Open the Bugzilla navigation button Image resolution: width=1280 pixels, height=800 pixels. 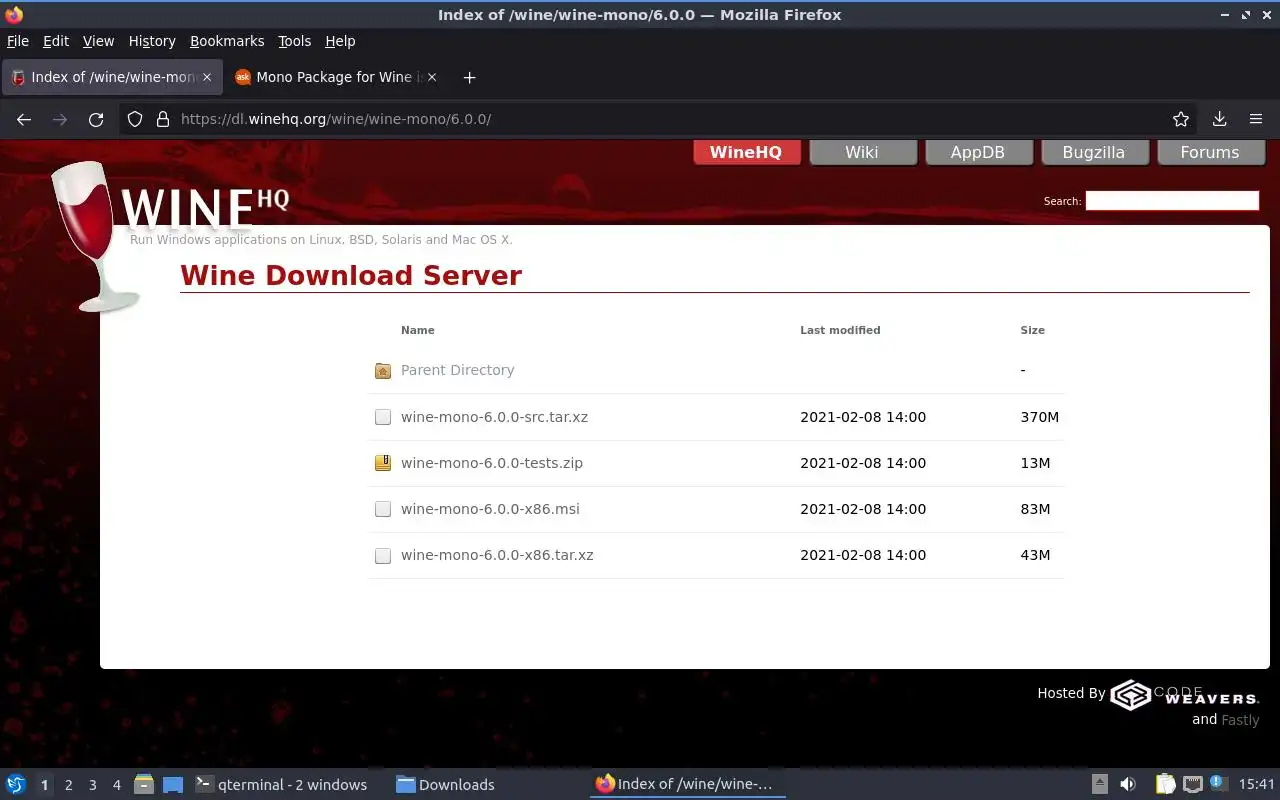pyautogui.click(x=1094, y=152)
